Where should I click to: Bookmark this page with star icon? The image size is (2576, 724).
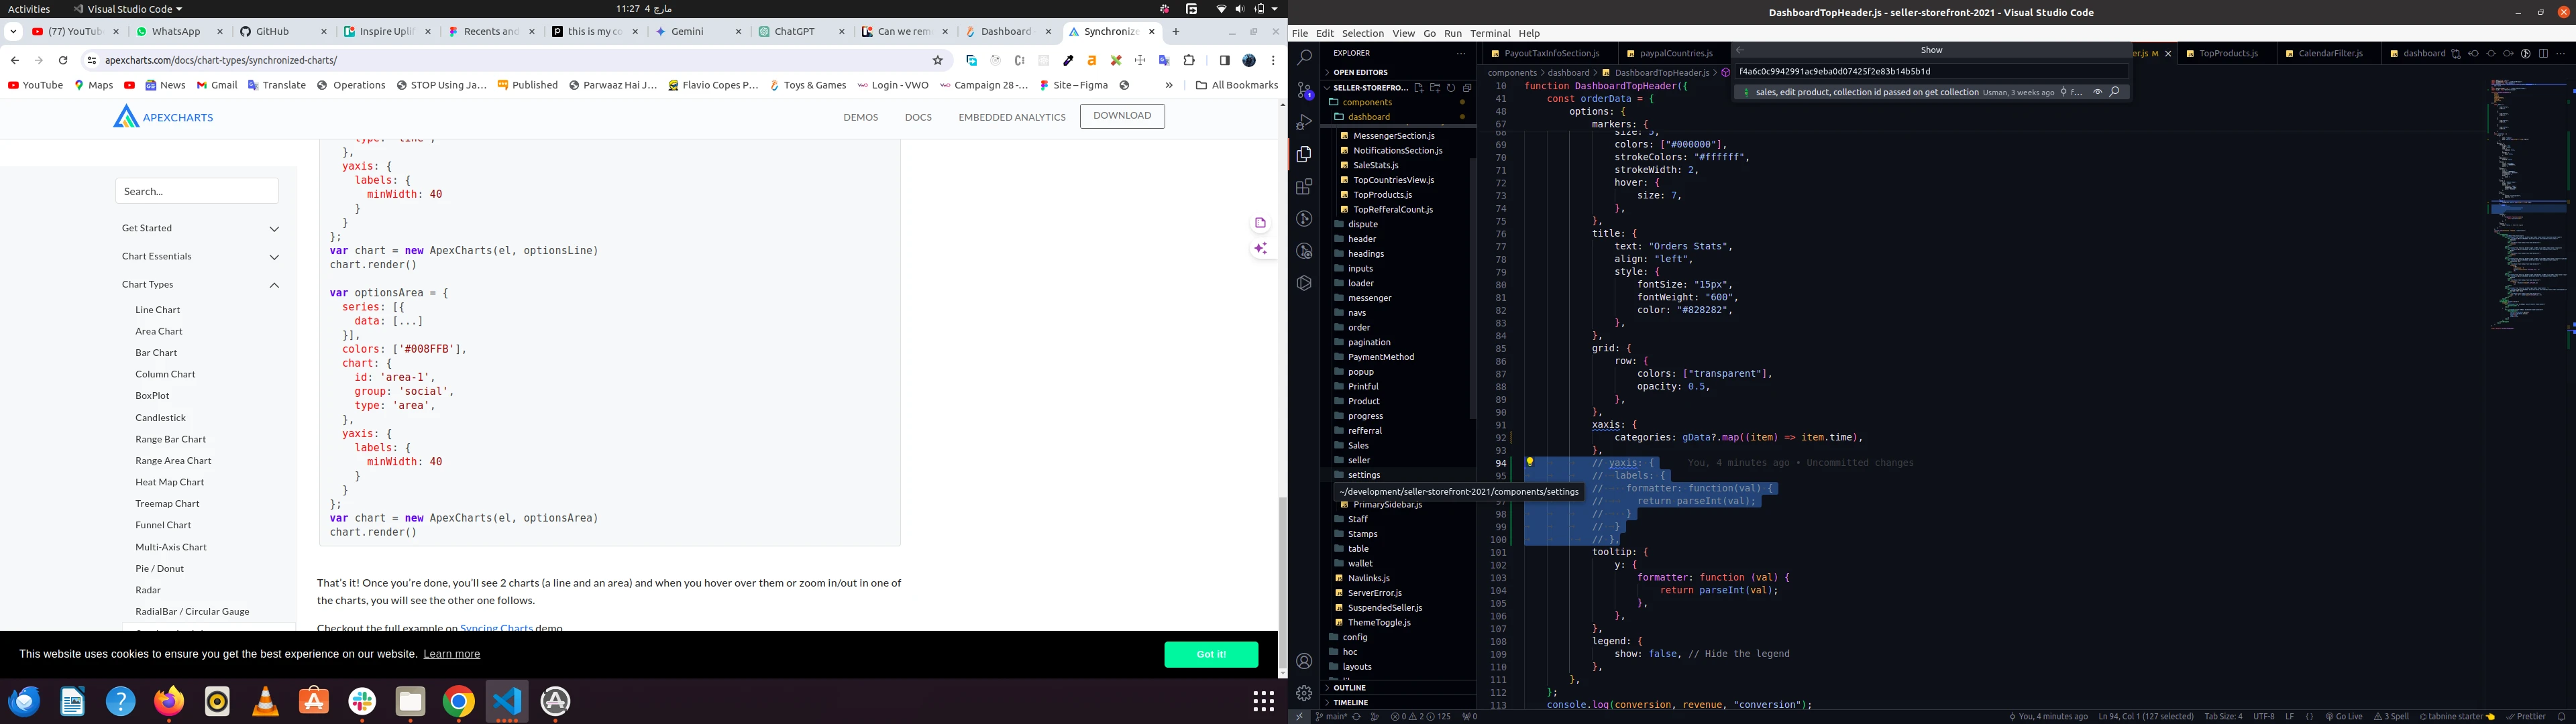[937, 61]
